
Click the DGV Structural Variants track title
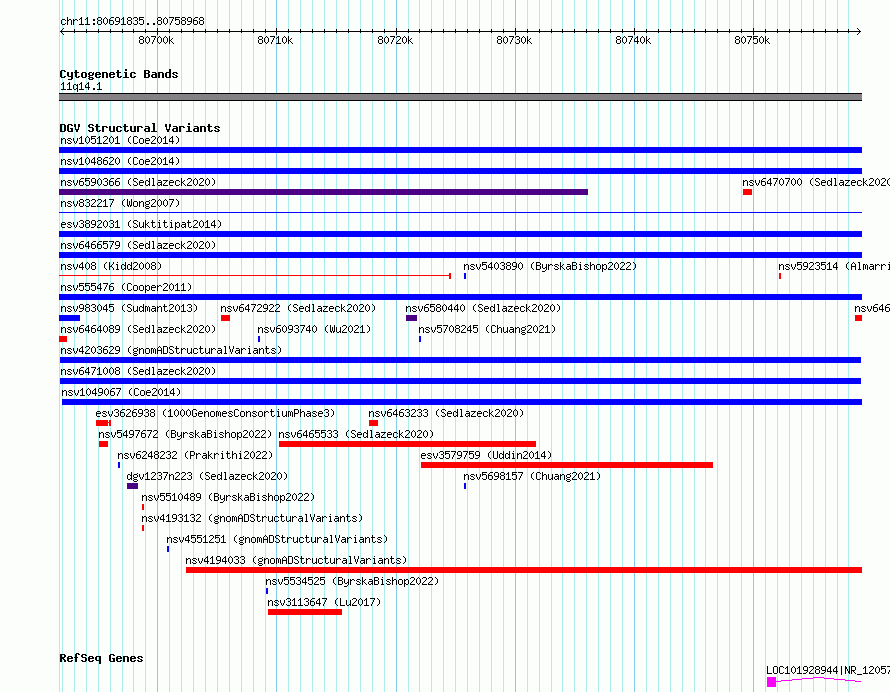140,128
